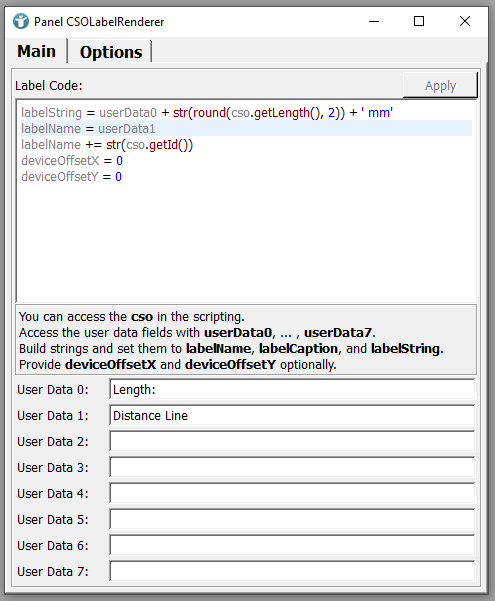The height and width of the screenshot is (601, 495).
Task: Click the User Data 0 field containing Length:
Action: (292, 389)
